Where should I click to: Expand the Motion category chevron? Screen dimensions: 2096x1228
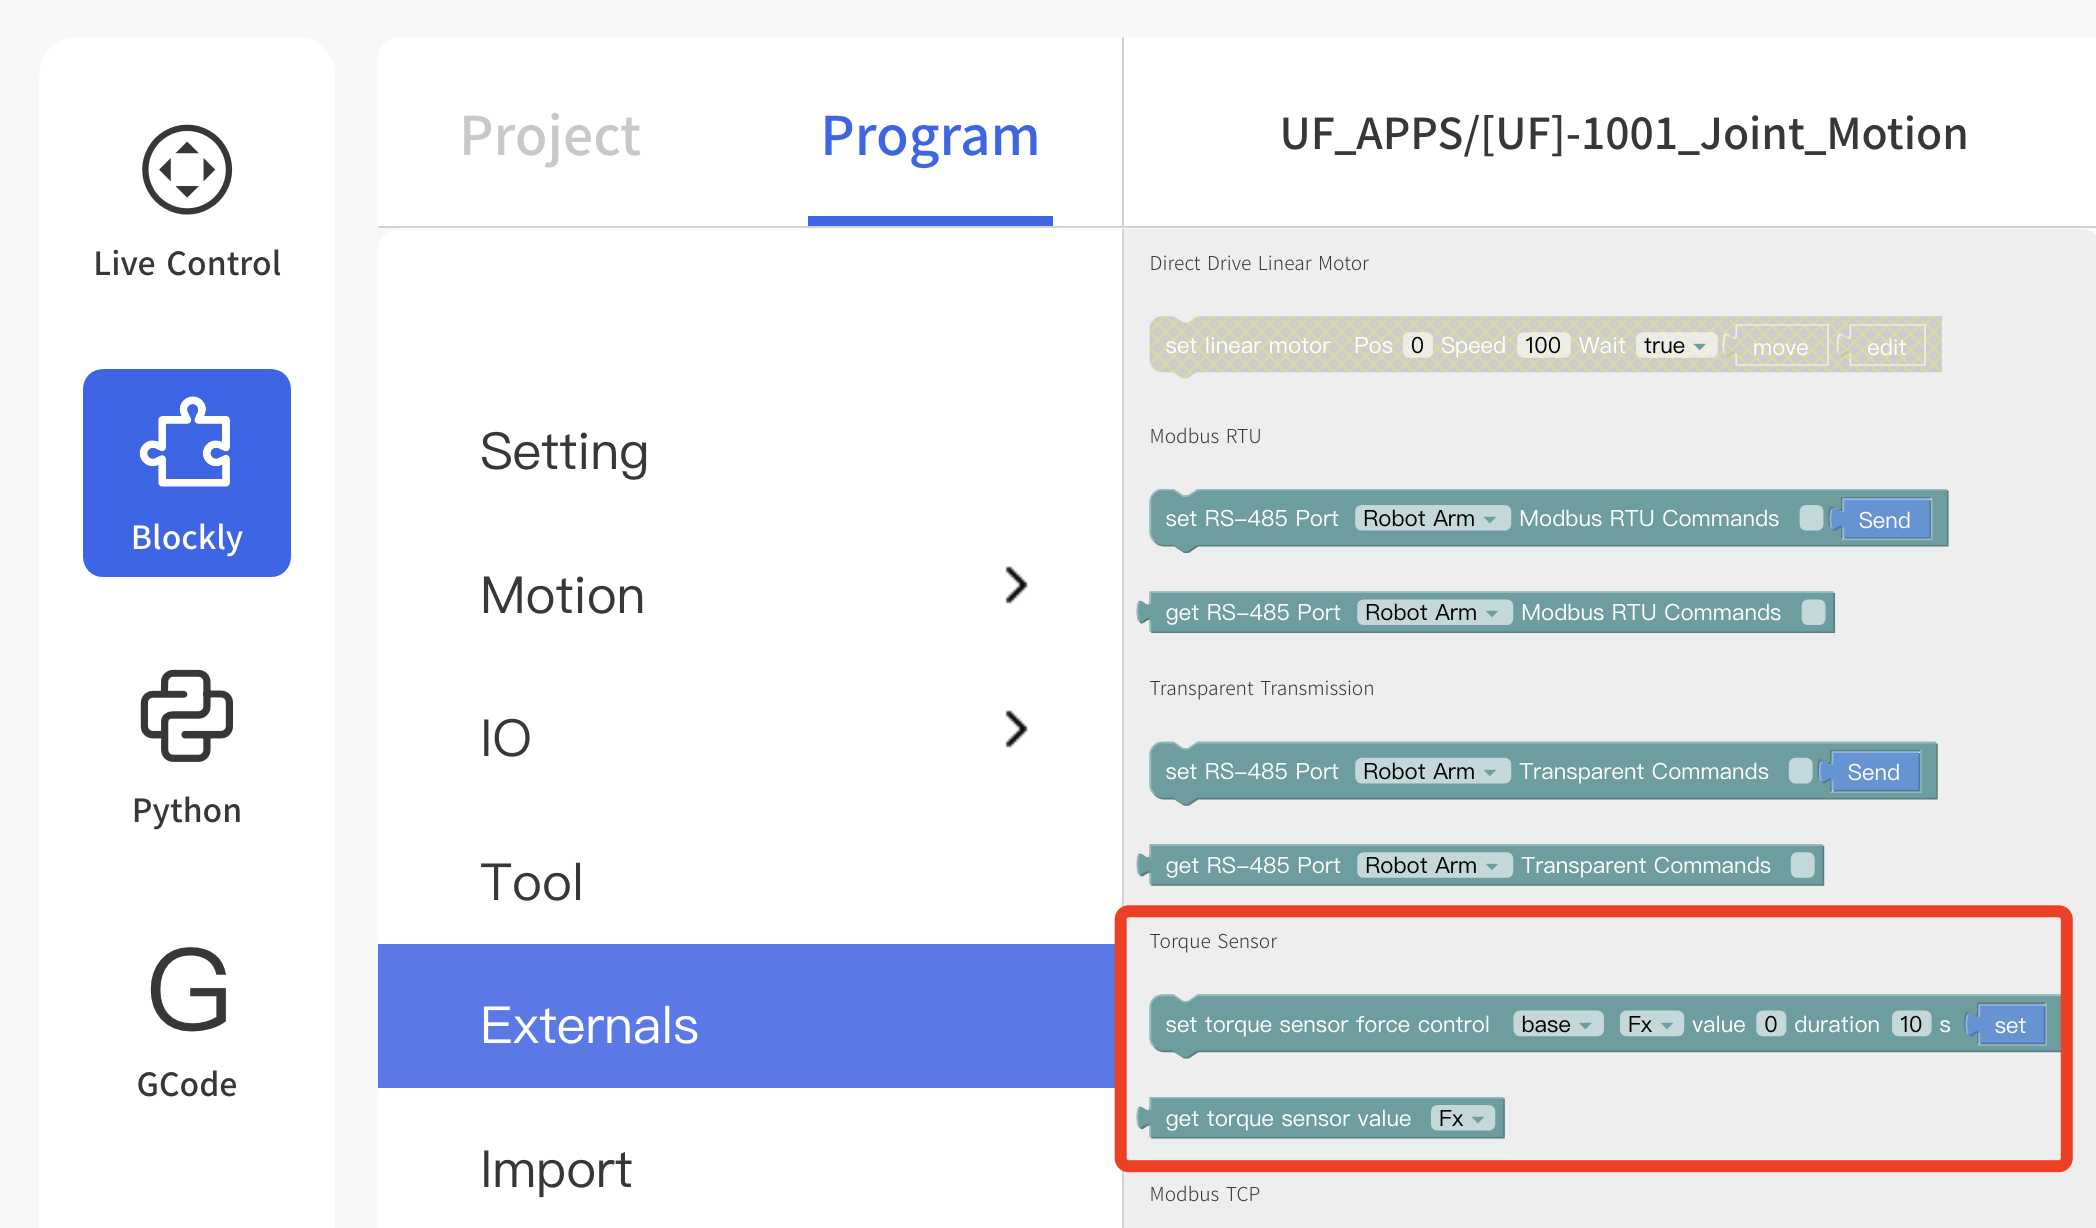(1016, 586)
